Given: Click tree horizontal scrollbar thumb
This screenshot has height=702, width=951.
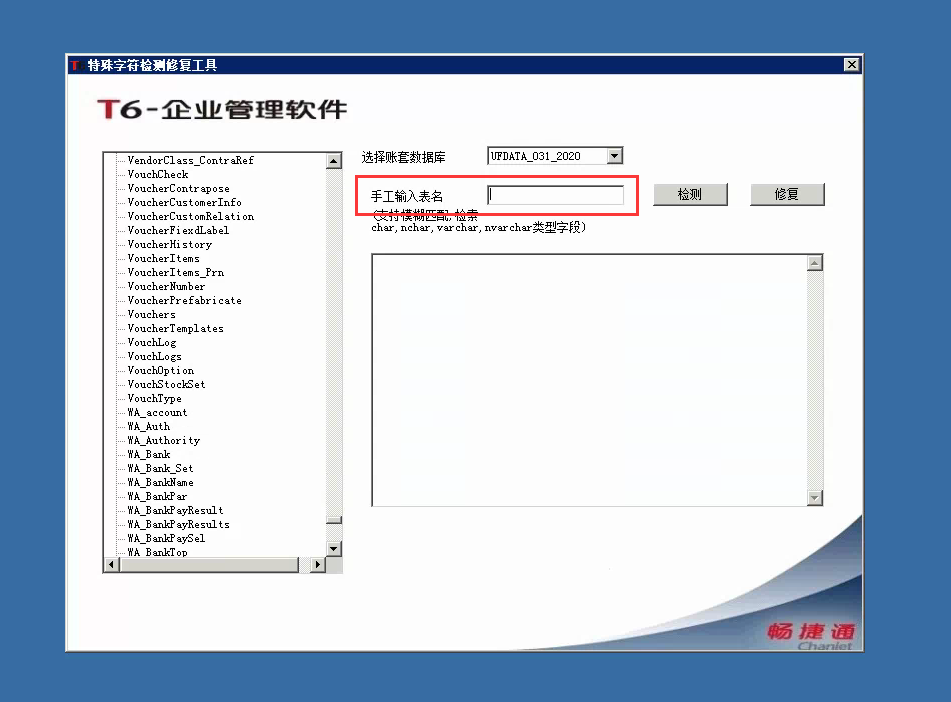Looking at the screenshot, I should click(x=210, y=565).
